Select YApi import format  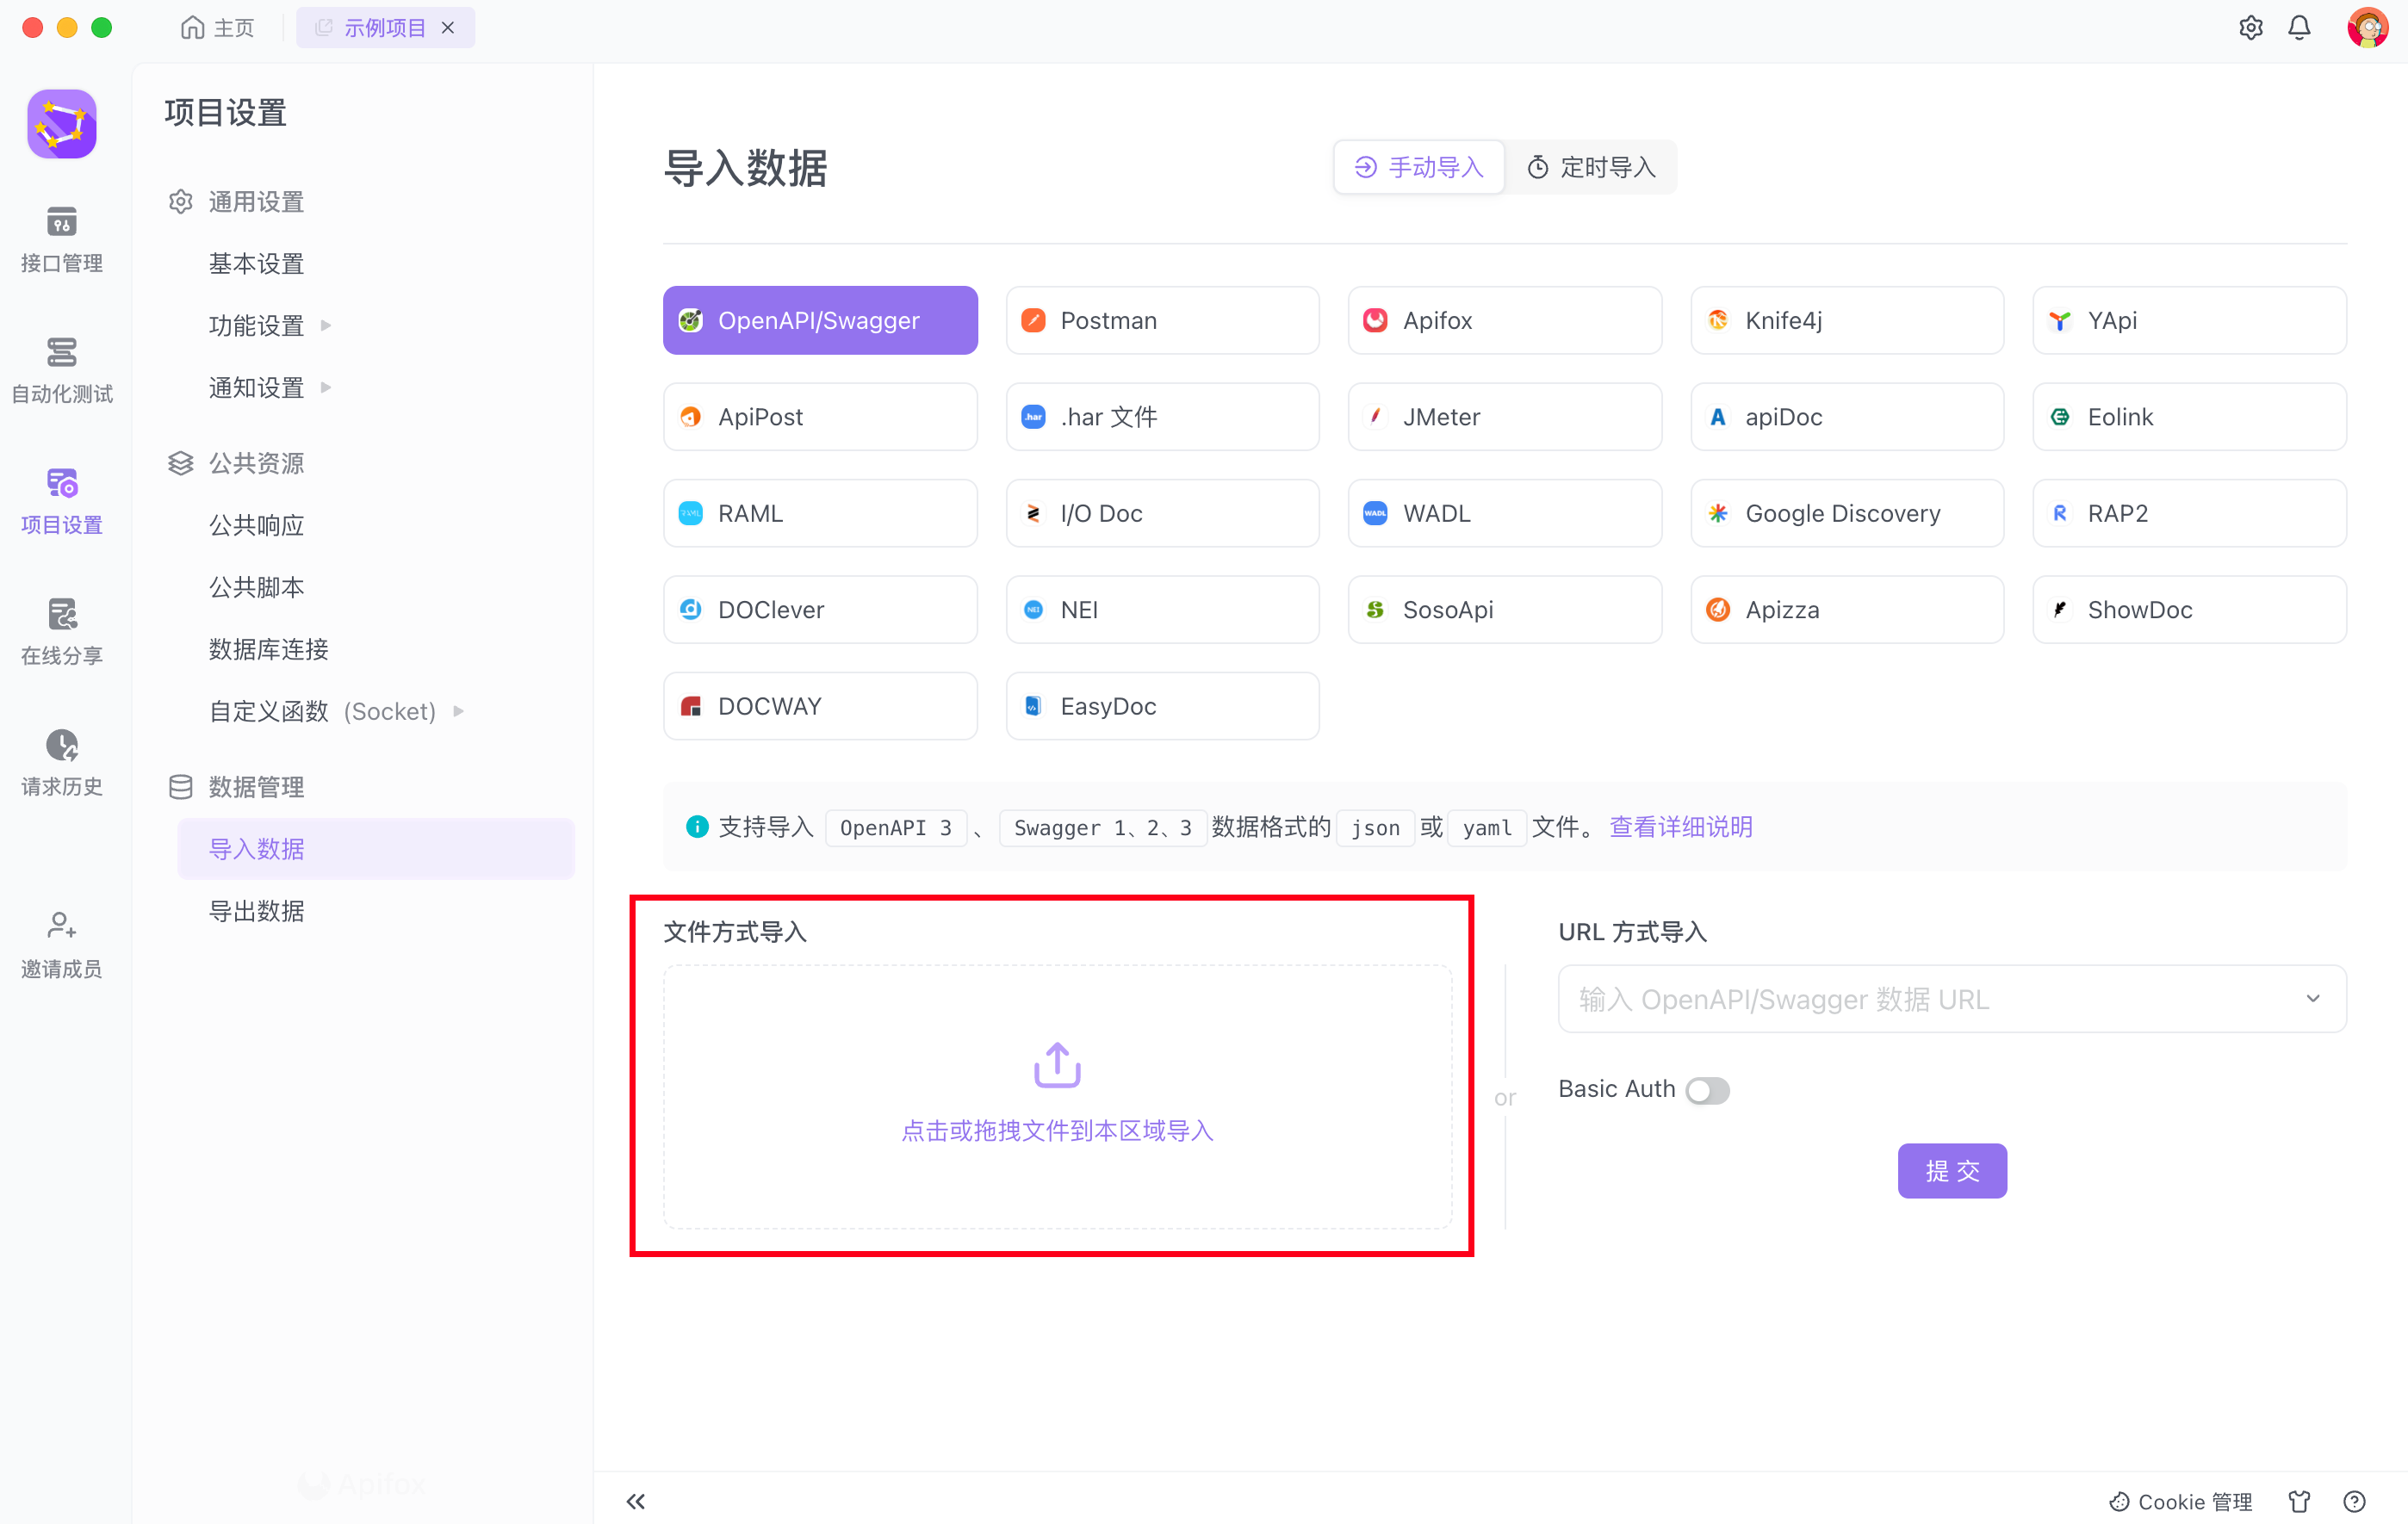point(2189,320)
